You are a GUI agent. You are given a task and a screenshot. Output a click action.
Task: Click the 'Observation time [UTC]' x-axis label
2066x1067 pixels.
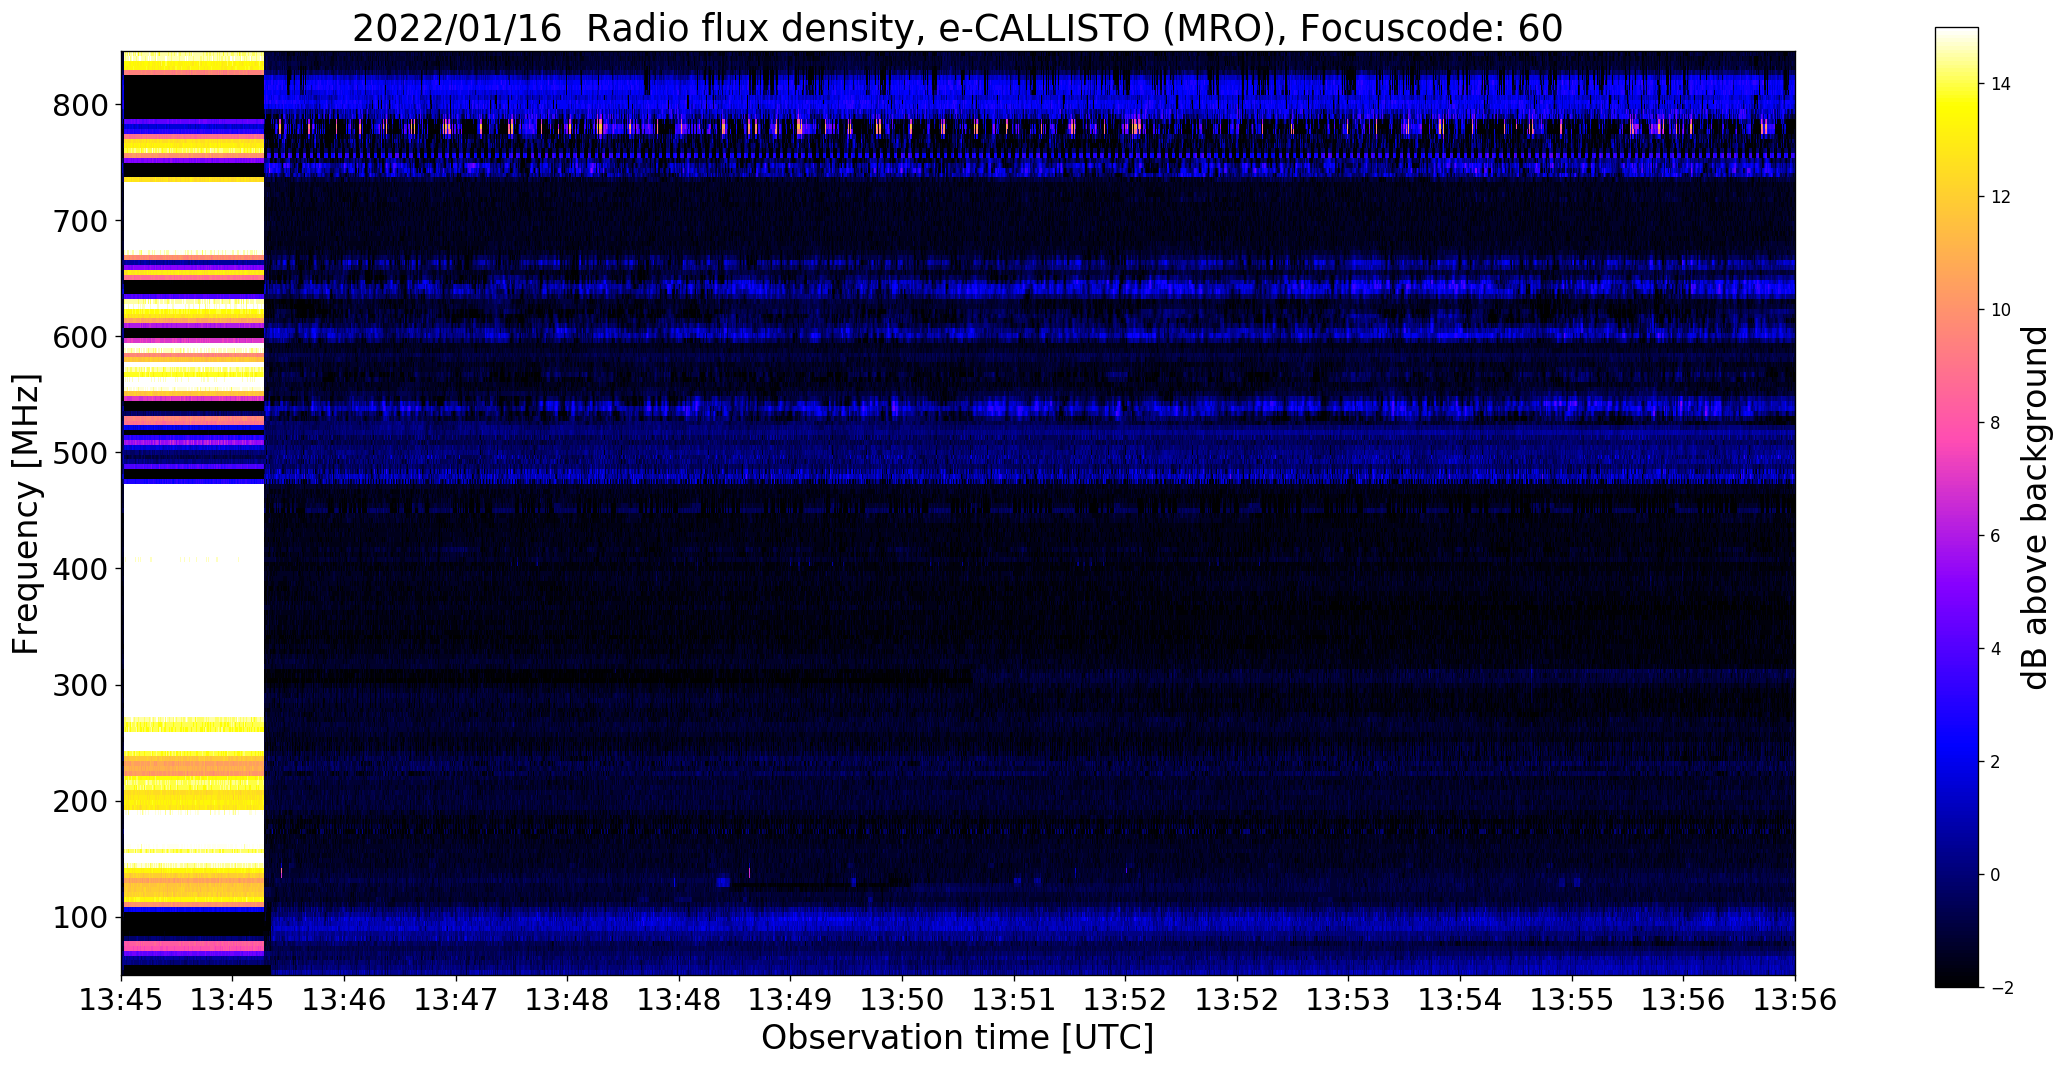coord(957,1037)
